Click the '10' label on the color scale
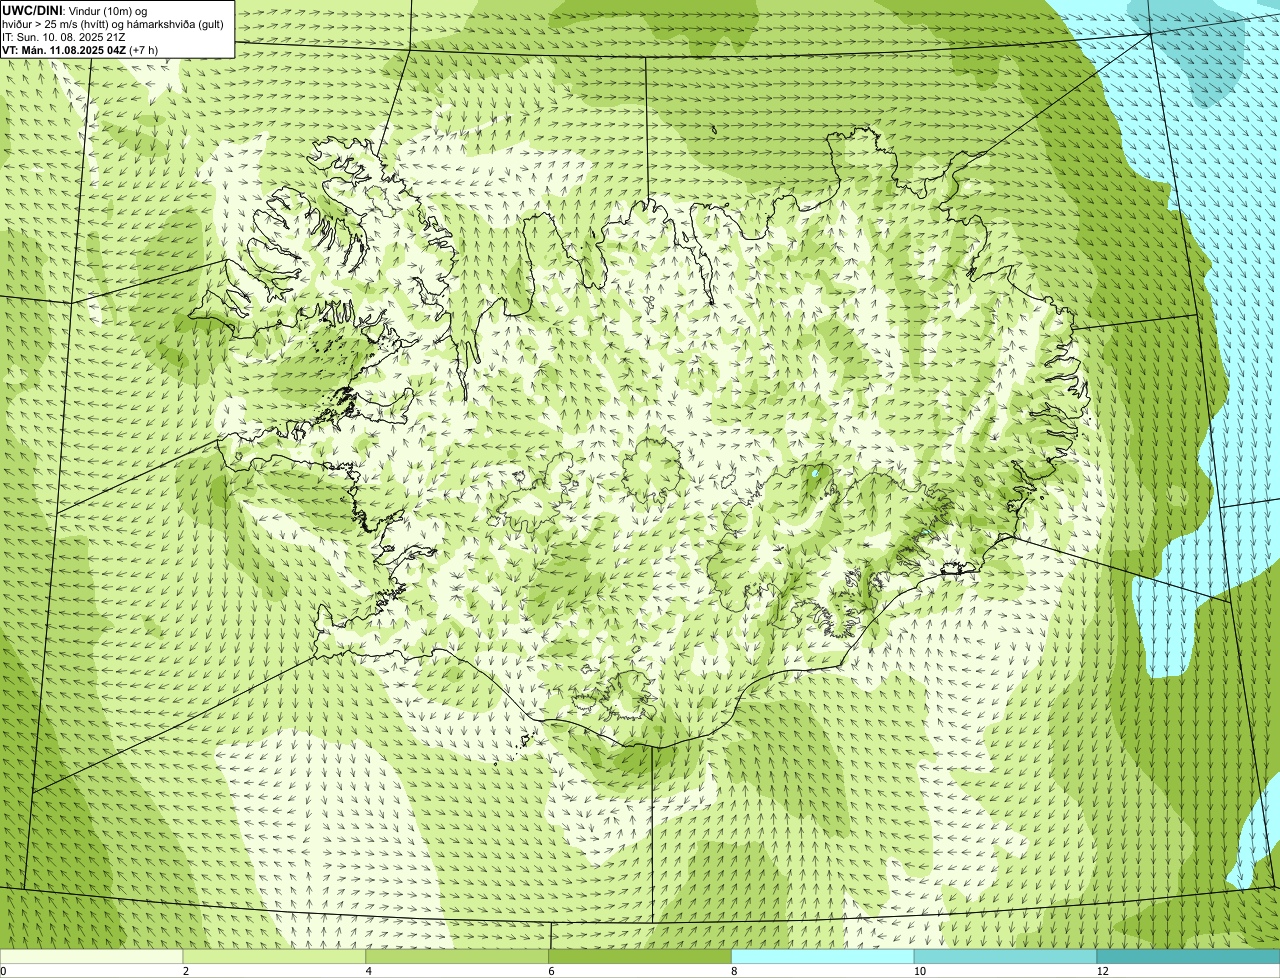Viewport: 1280px width, 978px height. (x=918, y=971)
